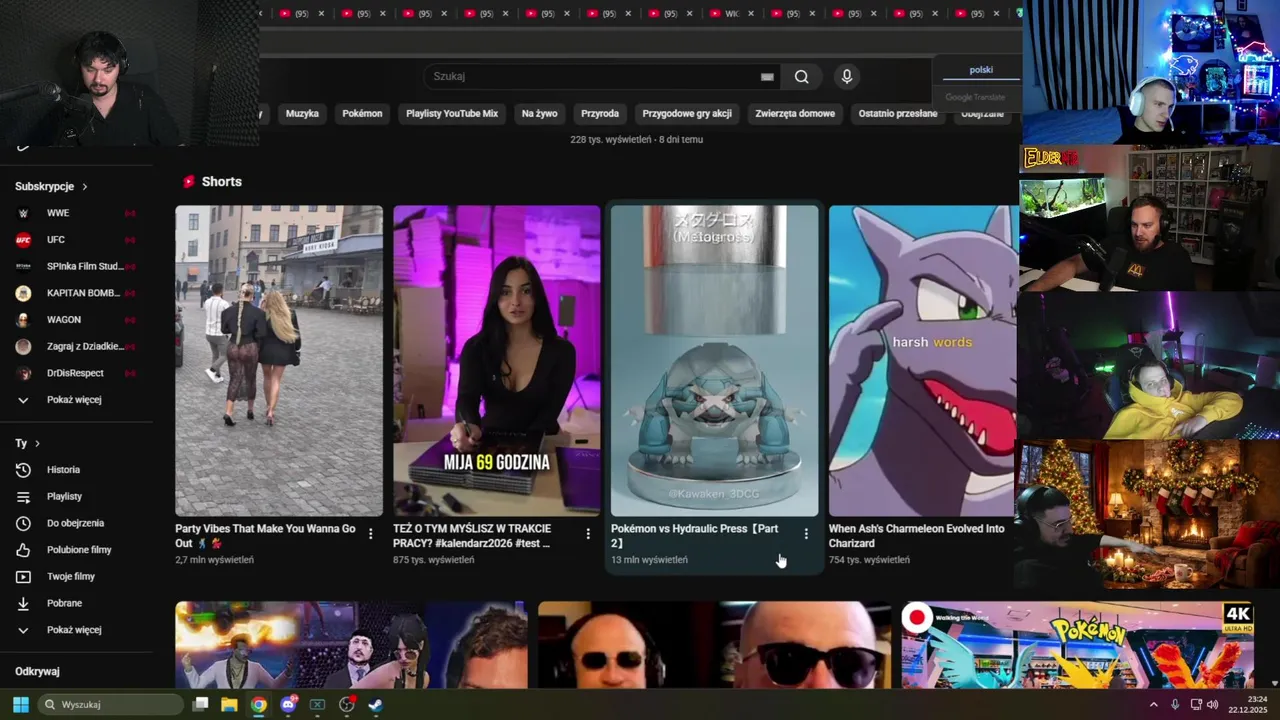Click the red Shorts logo icon
The height and width of the screenshot is (720, 1280).
[188, 182]
